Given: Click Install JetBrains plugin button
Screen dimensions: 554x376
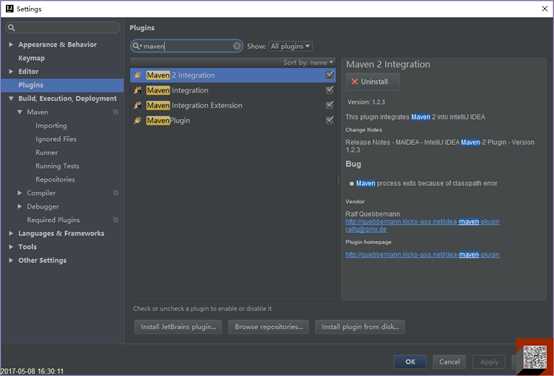Looking at the screenshot, I should click(178, 327).
